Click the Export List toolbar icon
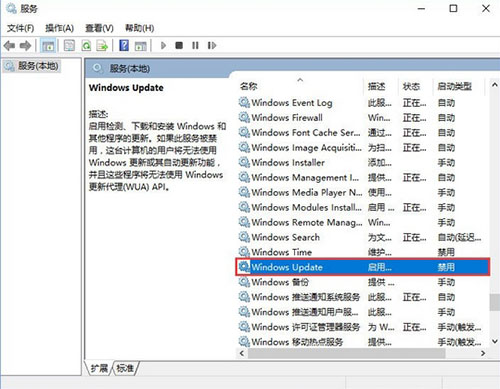Image resolution: width=500 pixels, height=389 pixels. pos(102,45)
